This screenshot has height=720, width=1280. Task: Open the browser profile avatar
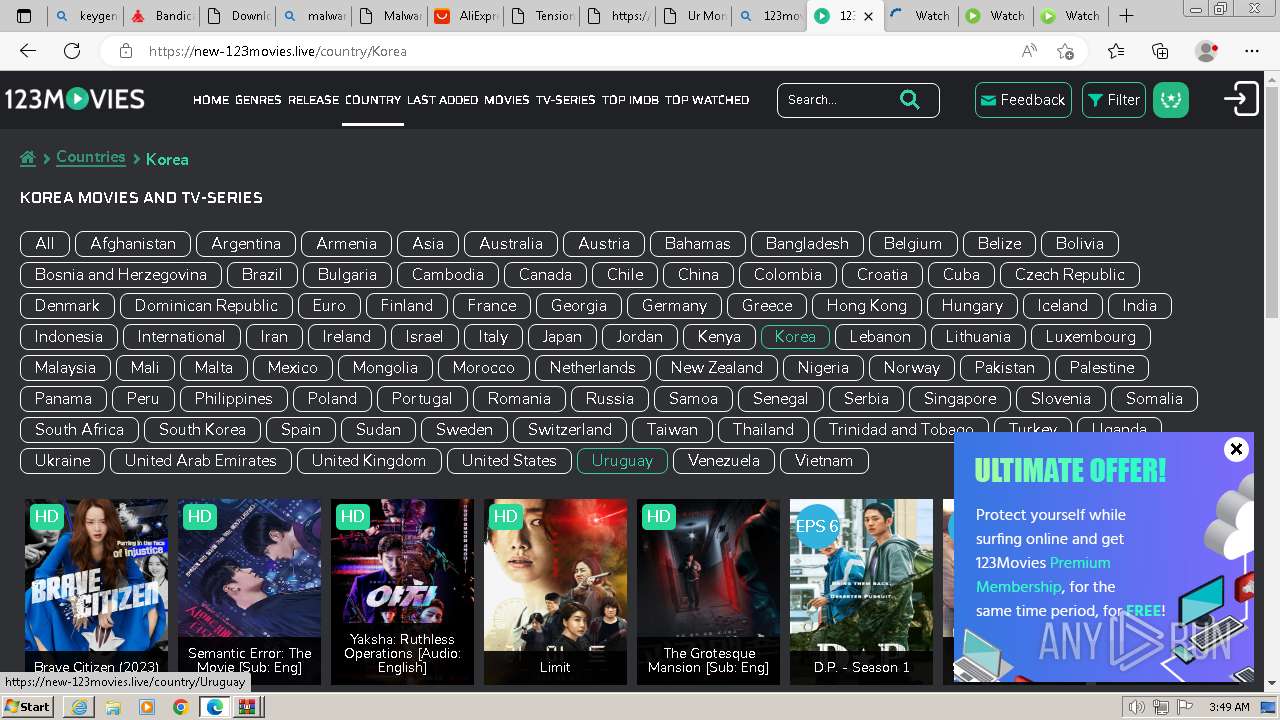tap(1207, 51)
